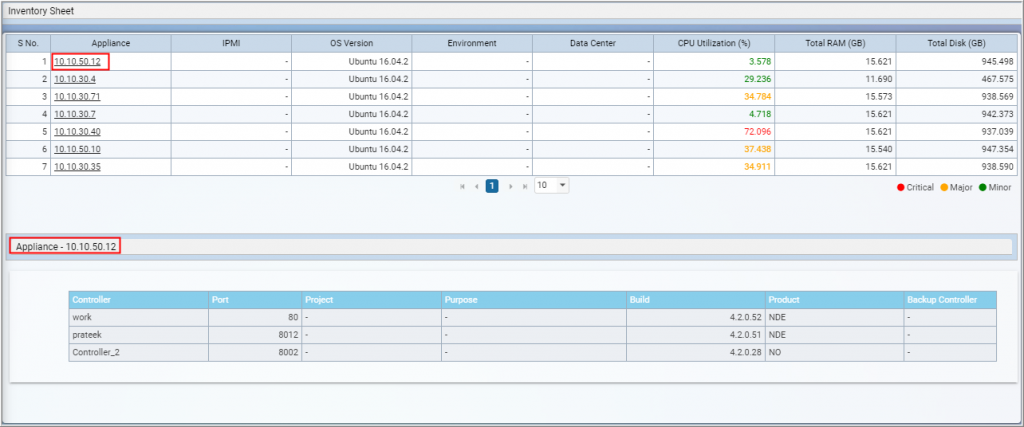This screenshot has width=1024, height=427.
Task: Open appliance 10.10.30.7 link
Action: click(74, 114)
